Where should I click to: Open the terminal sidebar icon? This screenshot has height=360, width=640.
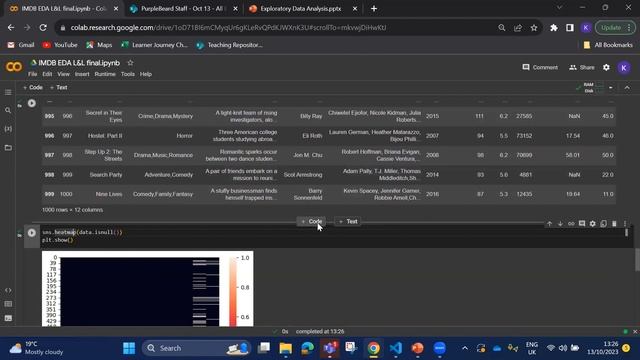(x=8, y=318)
